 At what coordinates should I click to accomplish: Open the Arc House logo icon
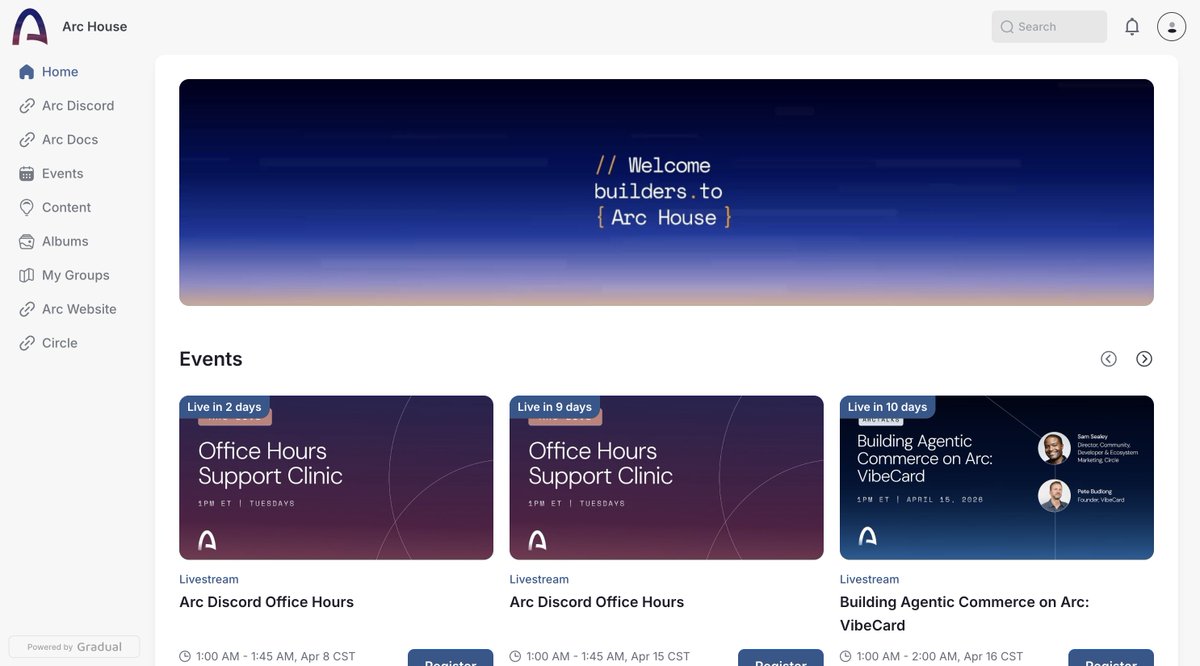click(x=30, y=27)
